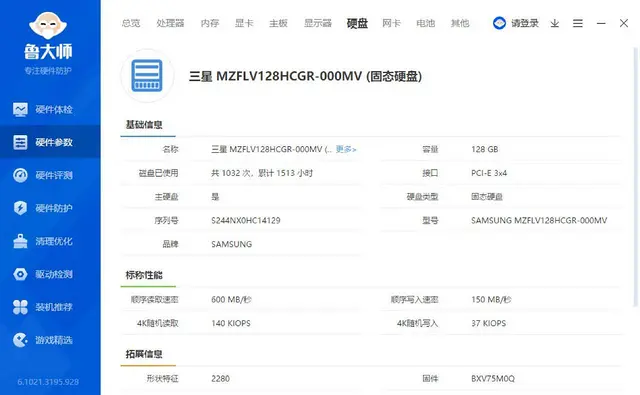
Task: Click 更多> link next to name
Action: [x=346, y=149]
